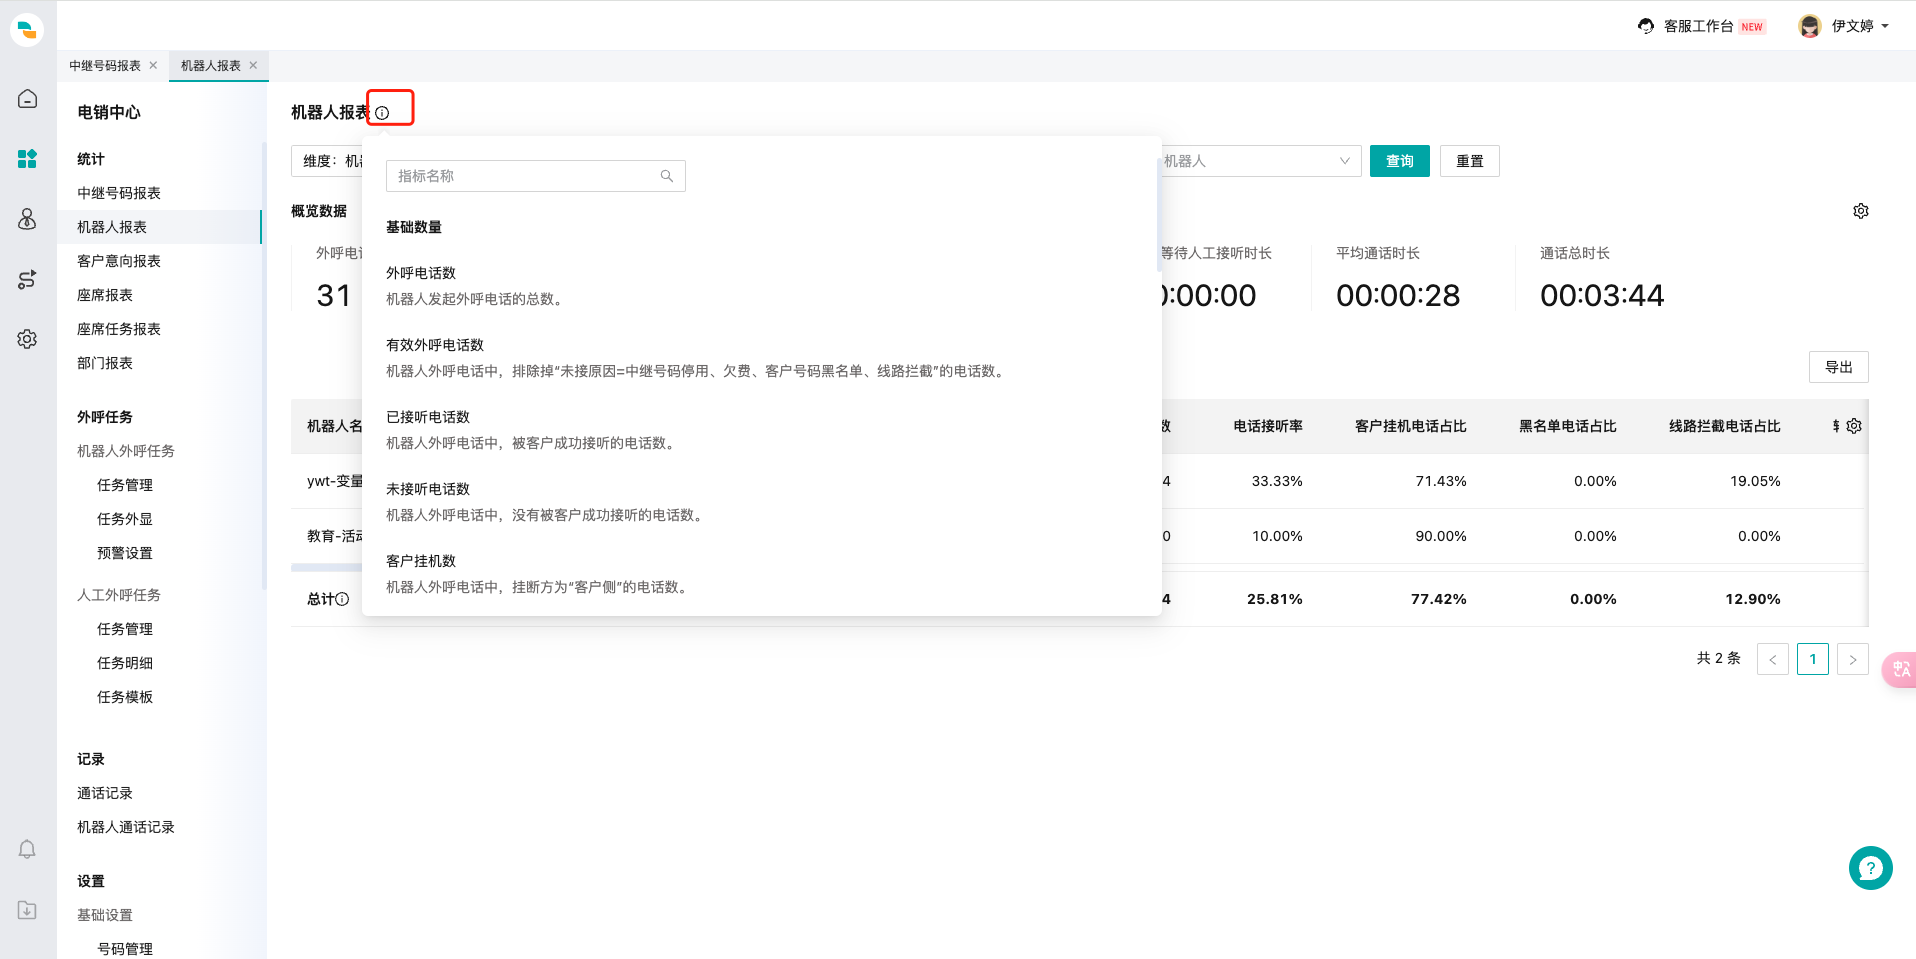
Task: Close the 机器人报表 tab
Action: click(x=253, y=65)
